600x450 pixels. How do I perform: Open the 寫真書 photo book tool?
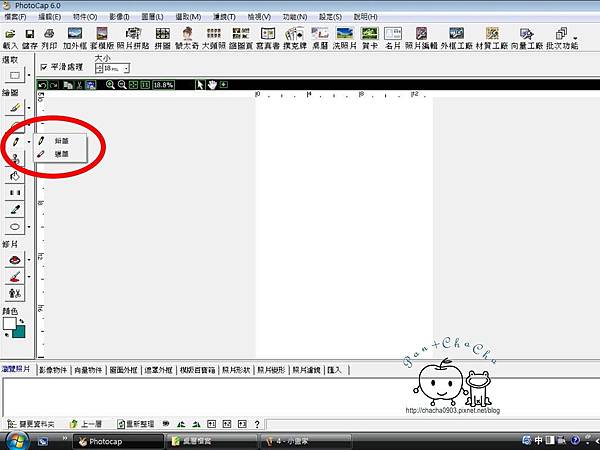click(x=268, y=39)
